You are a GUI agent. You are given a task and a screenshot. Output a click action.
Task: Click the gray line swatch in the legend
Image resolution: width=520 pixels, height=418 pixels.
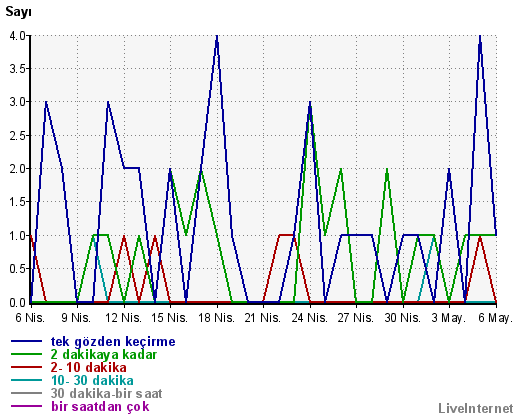pos(27,393)
